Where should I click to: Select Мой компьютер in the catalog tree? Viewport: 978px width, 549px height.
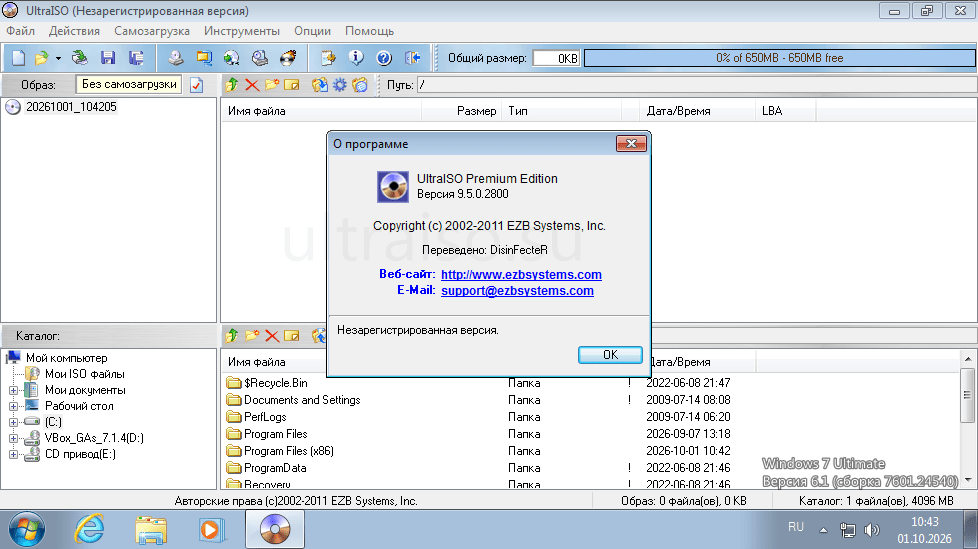[67, 358]
